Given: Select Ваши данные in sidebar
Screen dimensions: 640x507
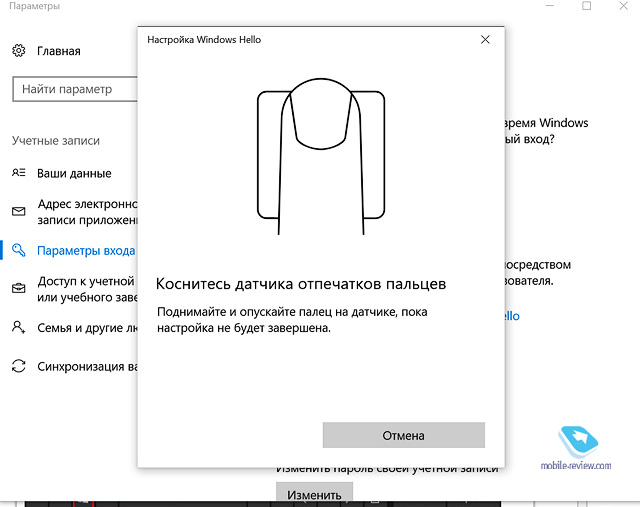Looking at the screenshot, I should (x=74, y=173).
